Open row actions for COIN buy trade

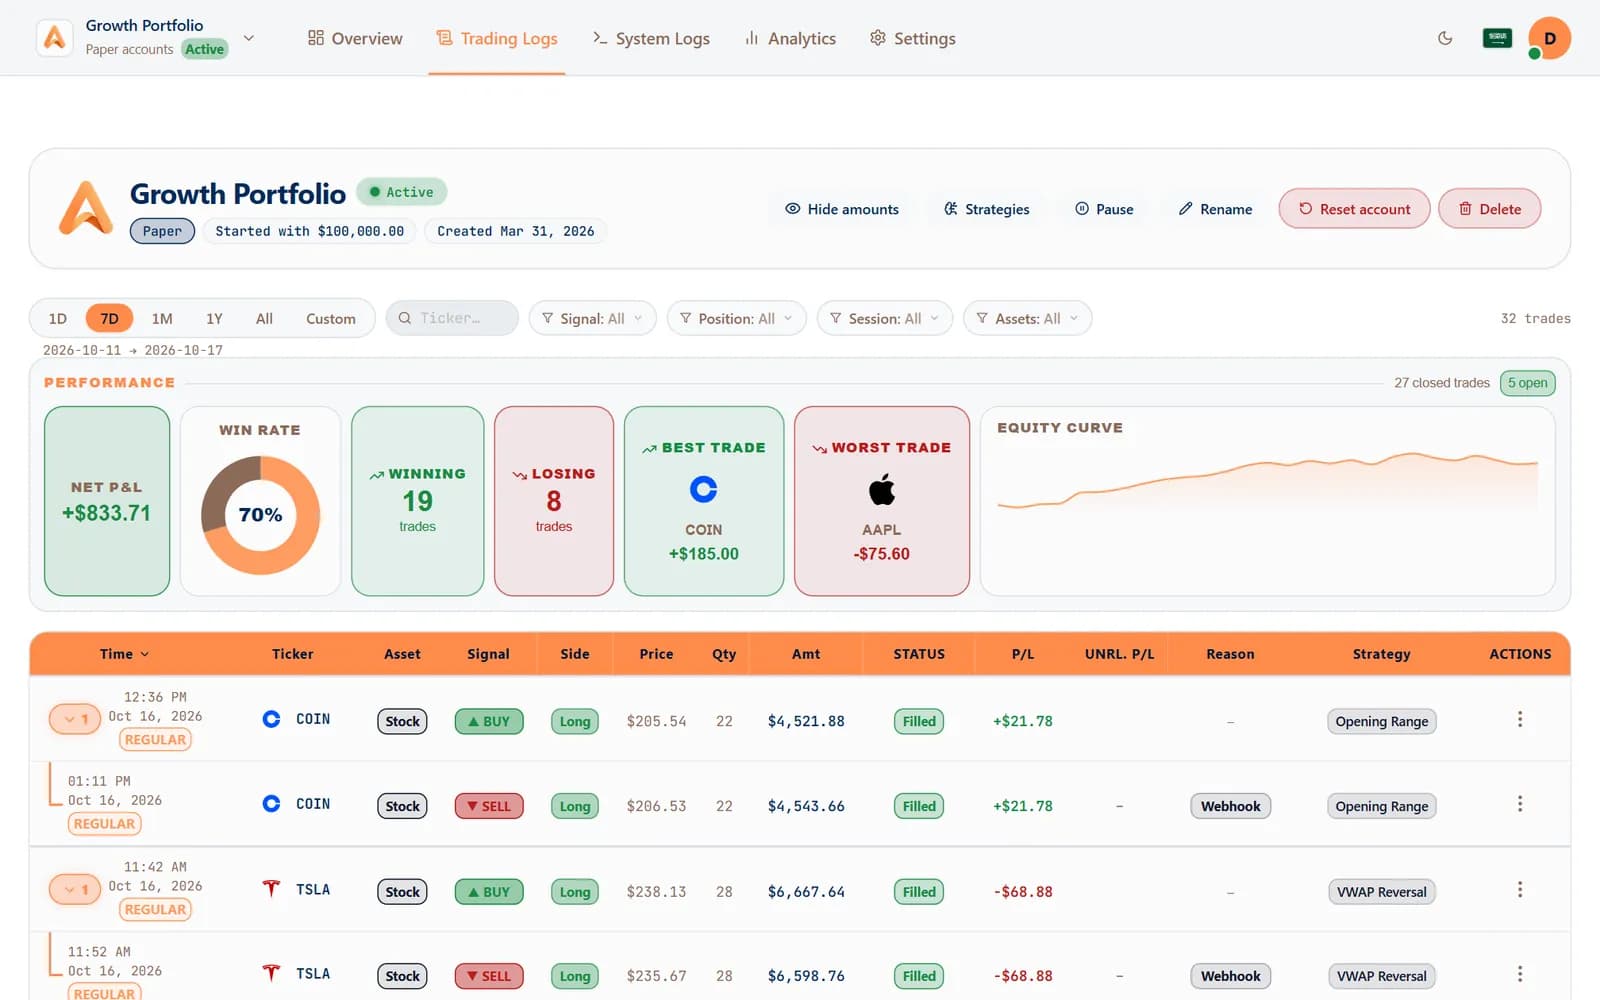point(1520,720)
